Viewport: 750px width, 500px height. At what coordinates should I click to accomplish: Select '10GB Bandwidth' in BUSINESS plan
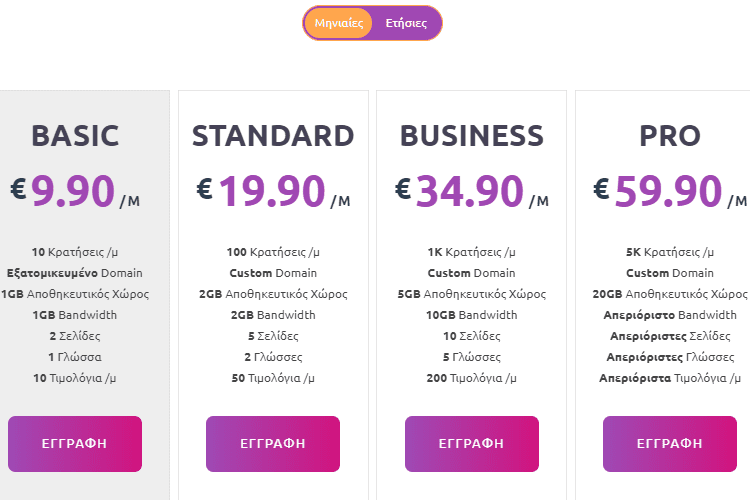point(472,315)
